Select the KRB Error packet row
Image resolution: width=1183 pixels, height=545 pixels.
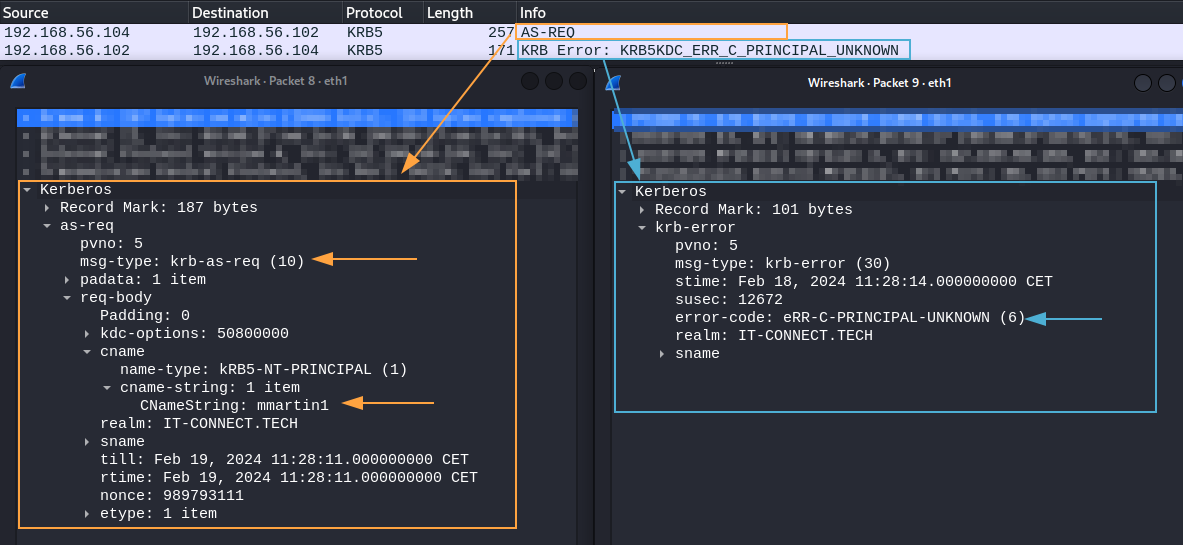click(x=300, y=50)
